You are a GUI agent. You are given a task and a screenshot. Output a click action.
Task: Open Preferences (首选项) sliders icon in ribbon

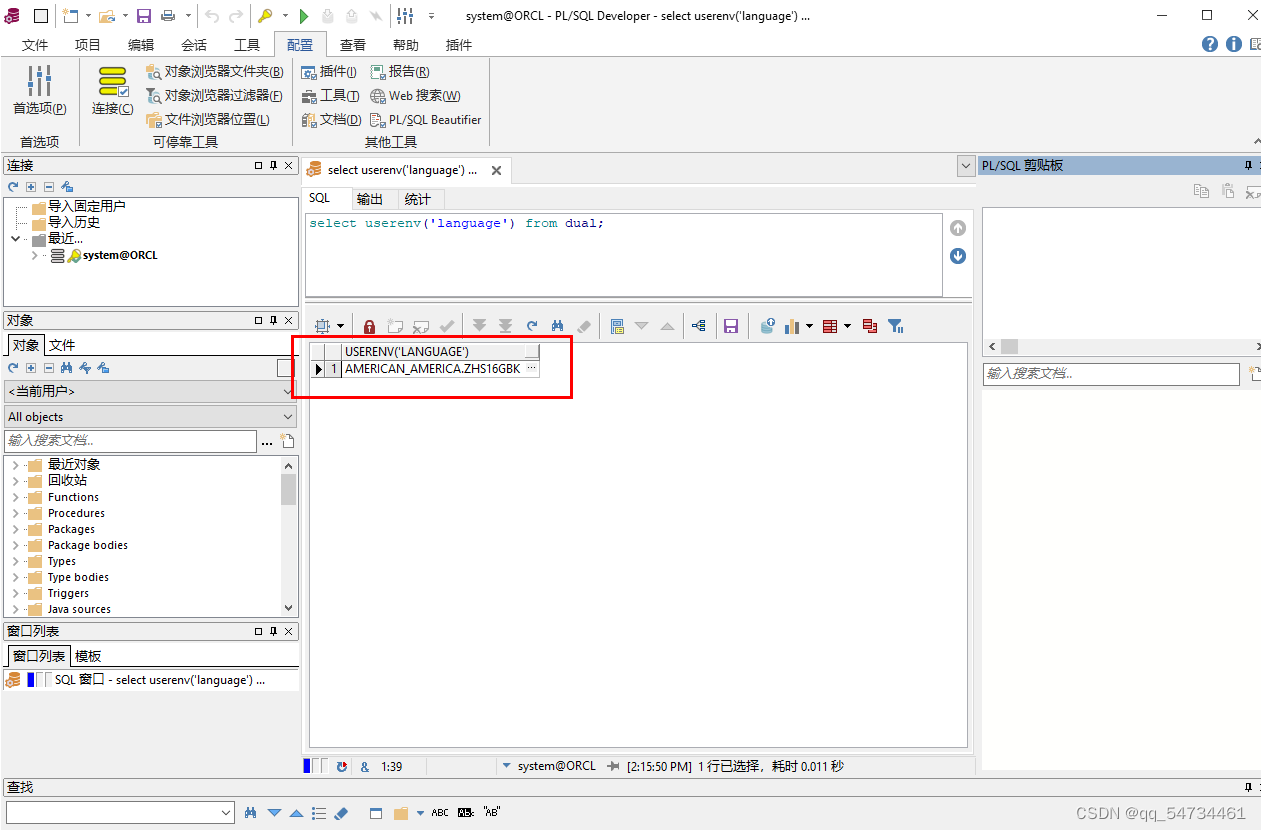40,82
